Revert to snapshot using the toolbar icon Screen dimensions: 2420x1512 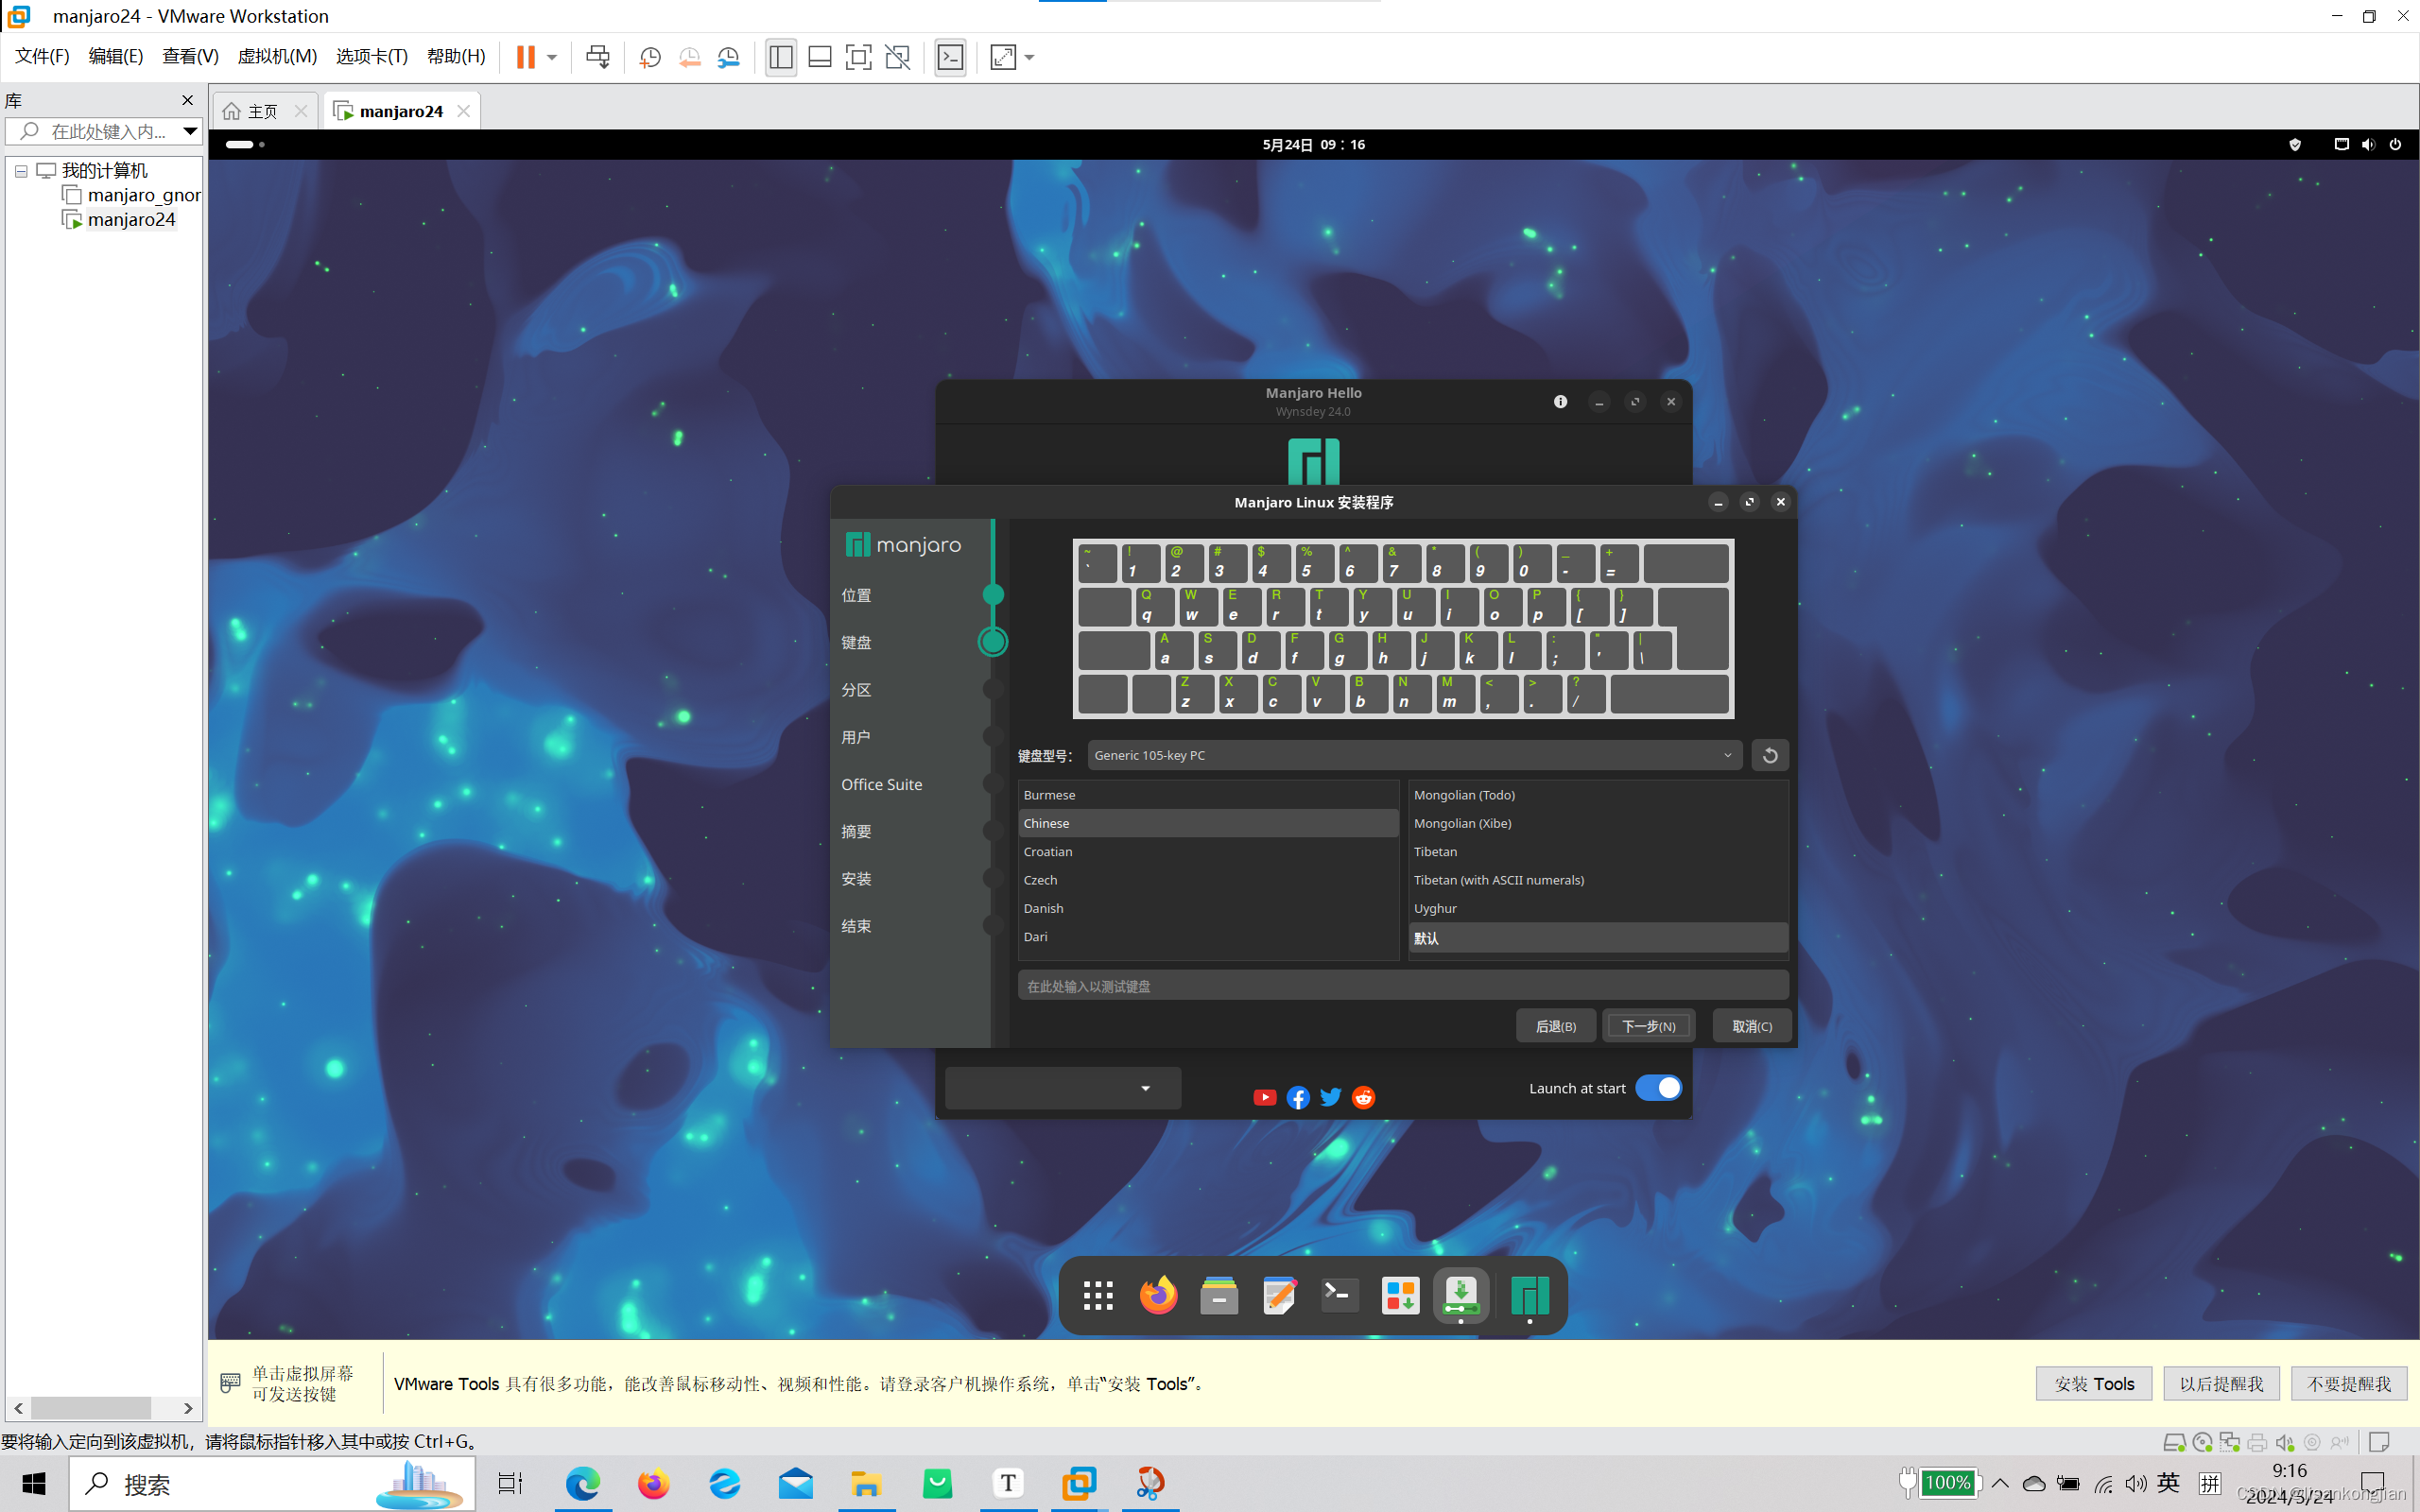(x=690, y=57)
